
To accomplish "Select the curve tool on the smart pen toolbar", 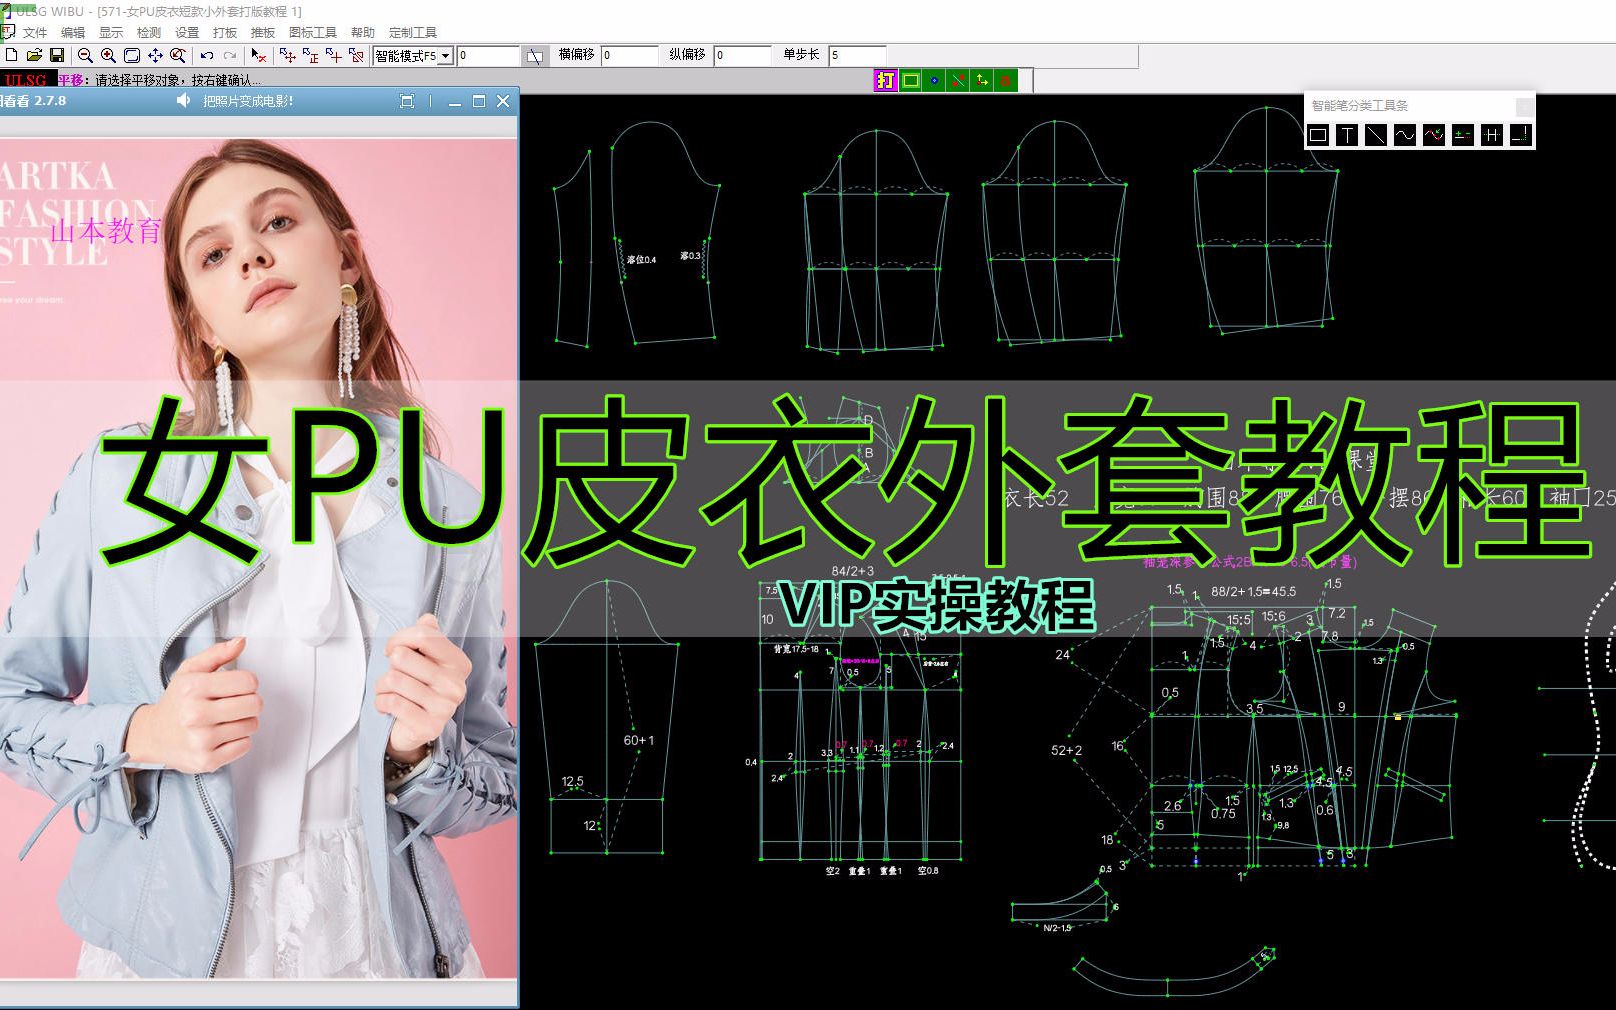I will 1405,134.
